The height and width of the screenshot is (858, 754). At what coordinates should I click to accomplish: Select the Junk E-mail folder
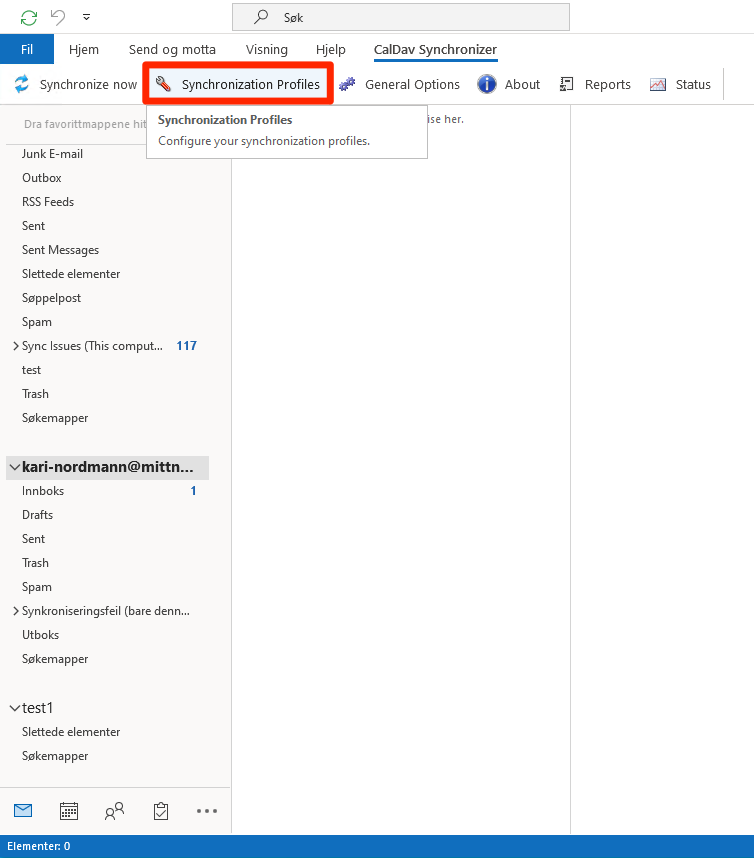pyautogui.click(x=53, y=154)
